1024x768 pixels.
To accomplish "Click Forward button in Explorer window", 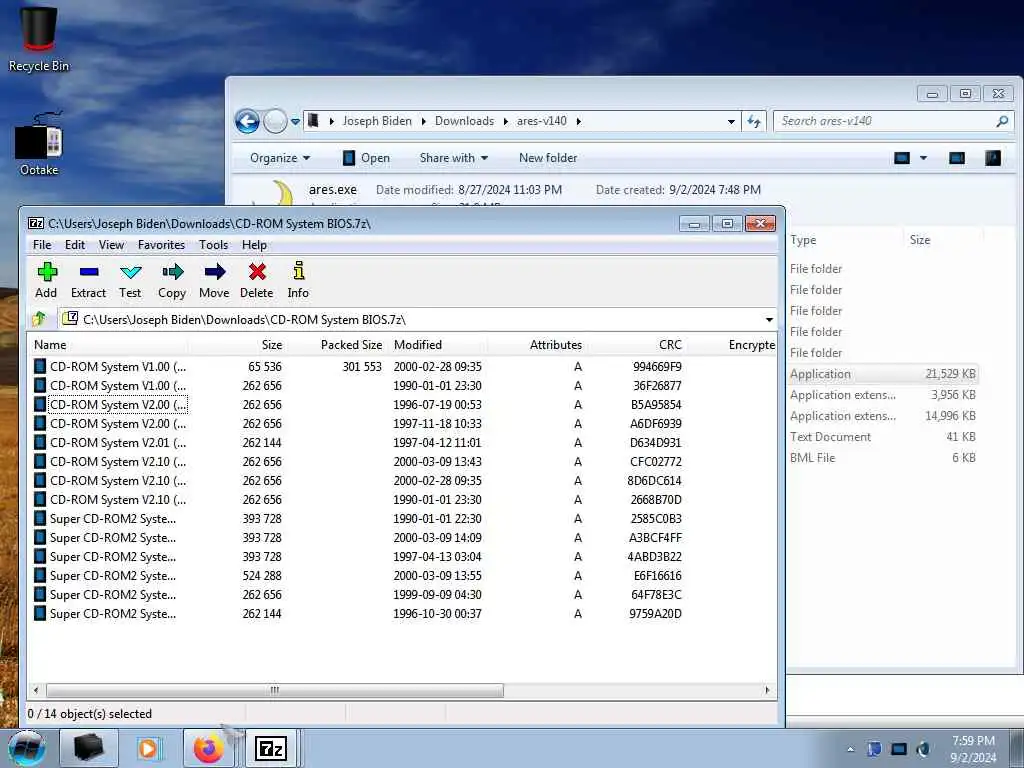I will [x=275, y=121].
